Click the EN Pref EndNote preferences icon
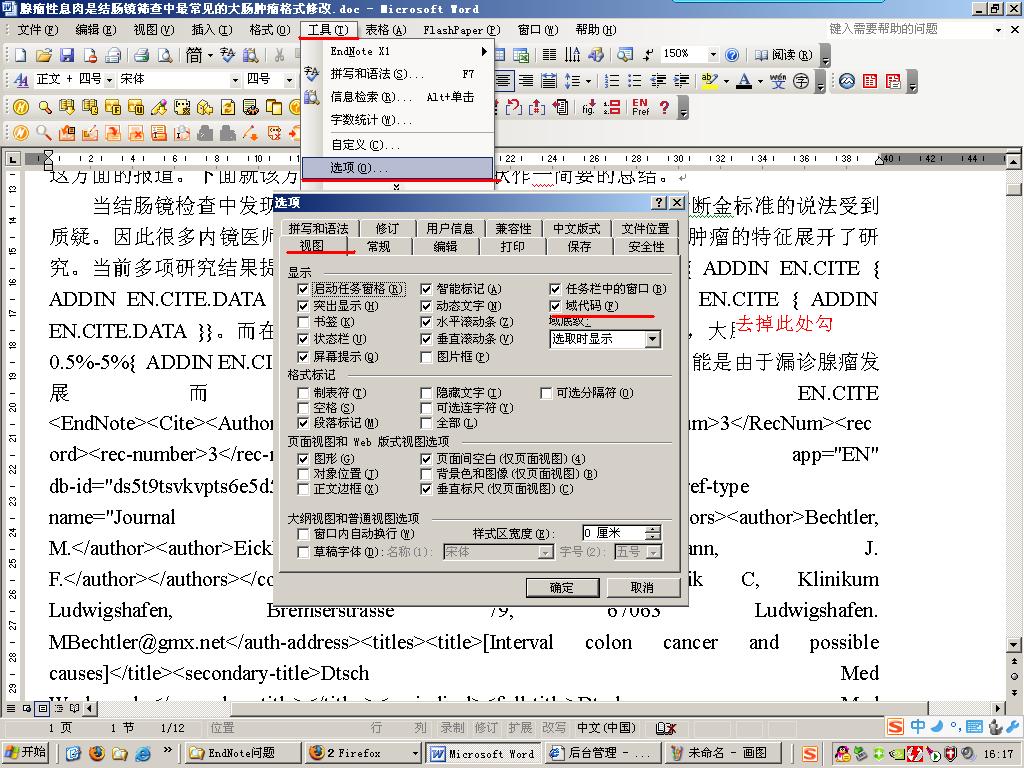This screenshot has width=1024, height=768. (x=640, y=107)
